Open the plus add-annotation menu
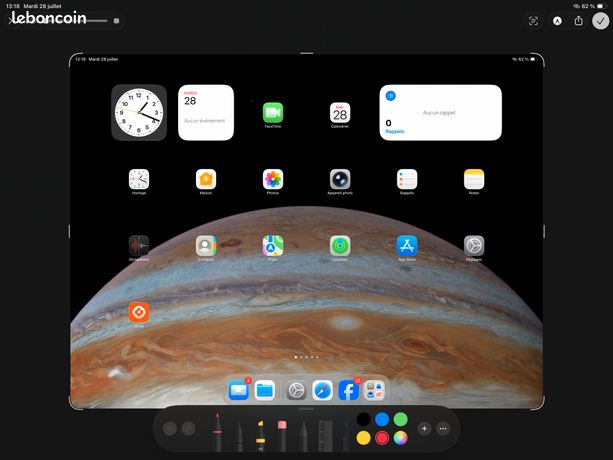The height and width of the screenshot is (460, 613). [x=424, y=429]
